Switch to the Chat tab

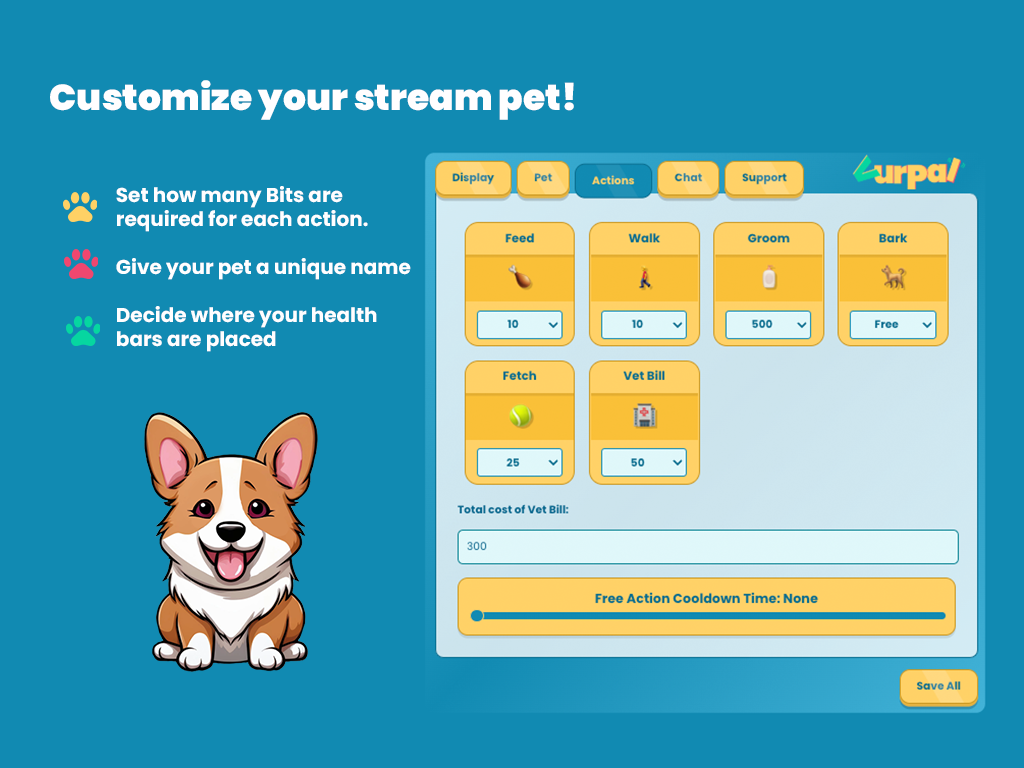[x=688, y=178]
